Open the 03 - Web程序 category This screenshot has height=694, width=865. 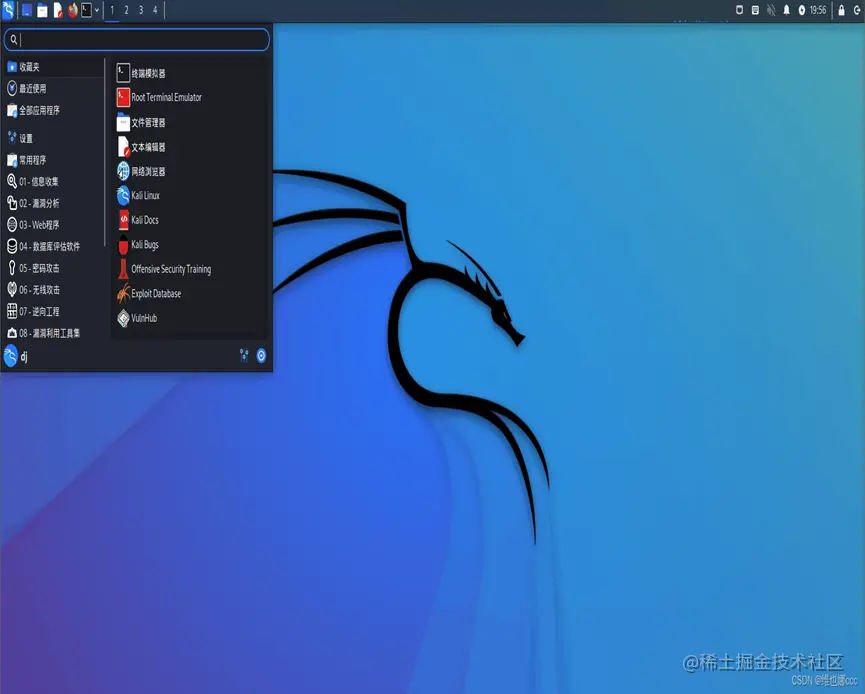click(x=54, y=225)
